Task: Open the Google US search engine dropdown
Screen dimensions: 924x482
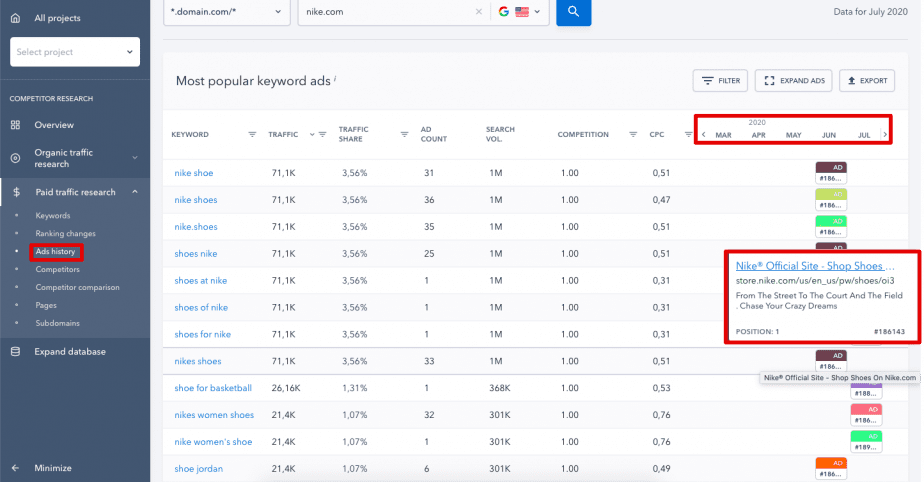Action: [x=519, y=12]
